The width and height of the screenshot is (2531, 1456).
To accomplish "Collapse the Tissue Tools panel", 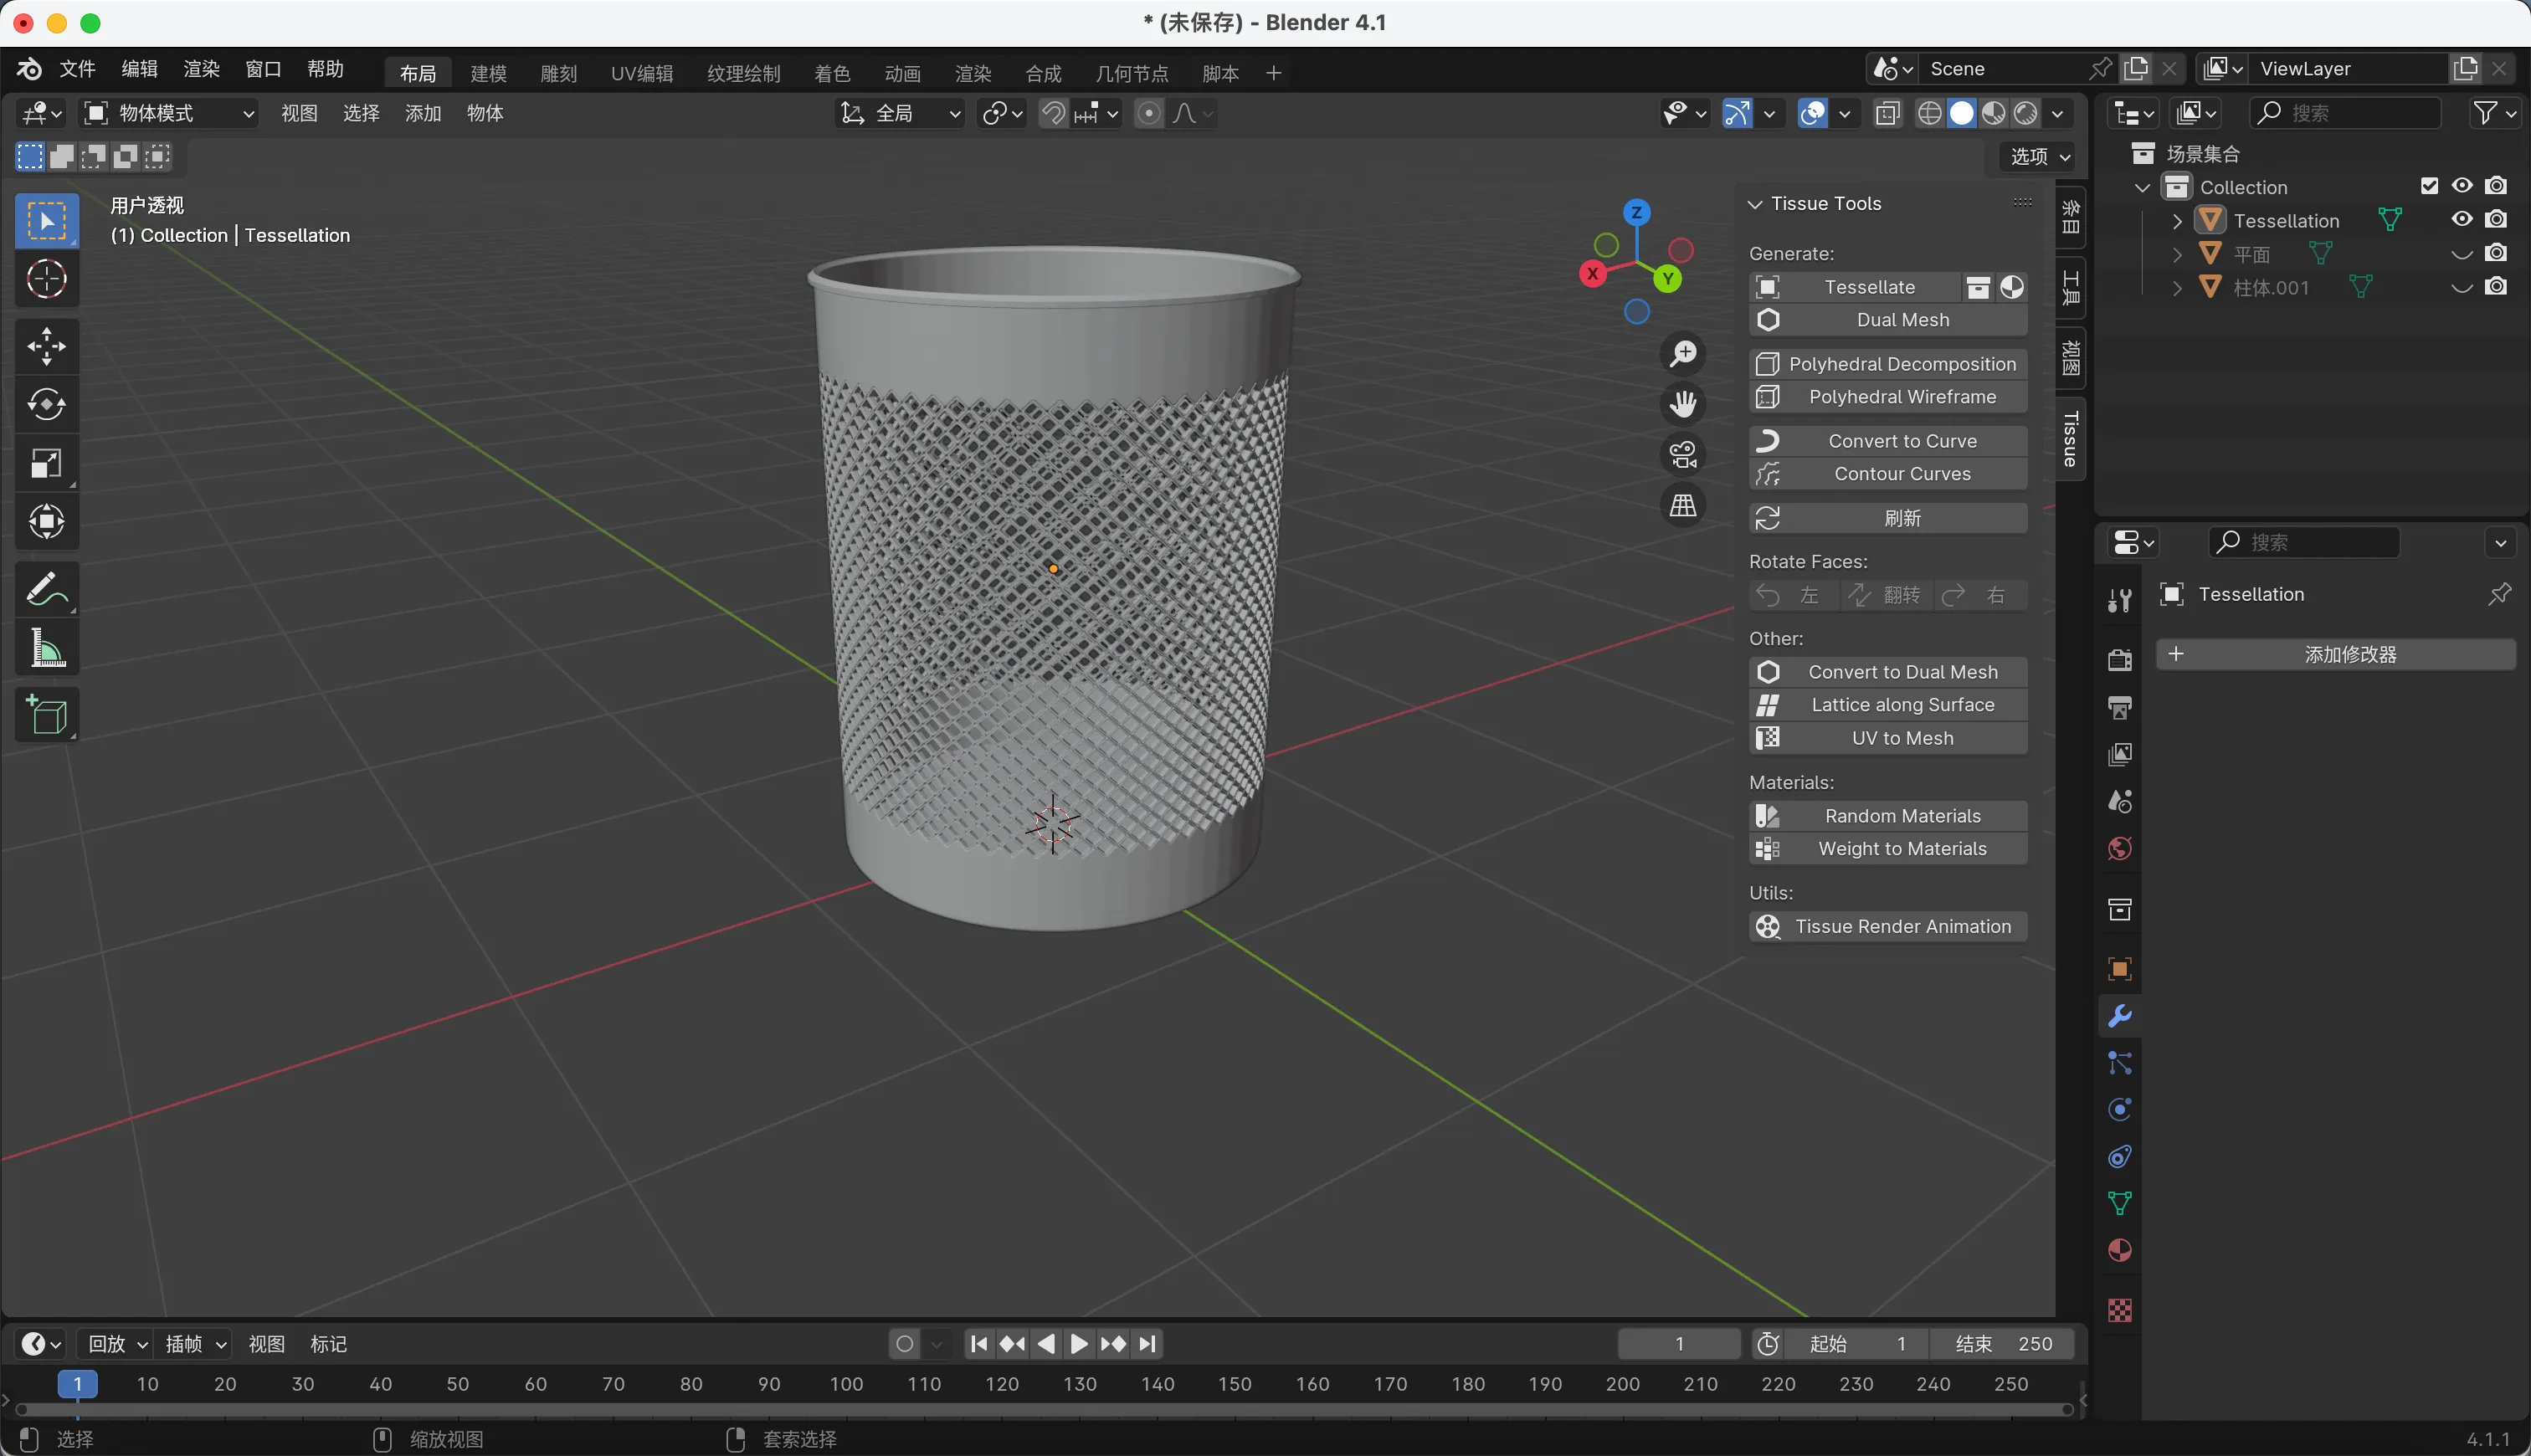I will [x=1754, y=204].
